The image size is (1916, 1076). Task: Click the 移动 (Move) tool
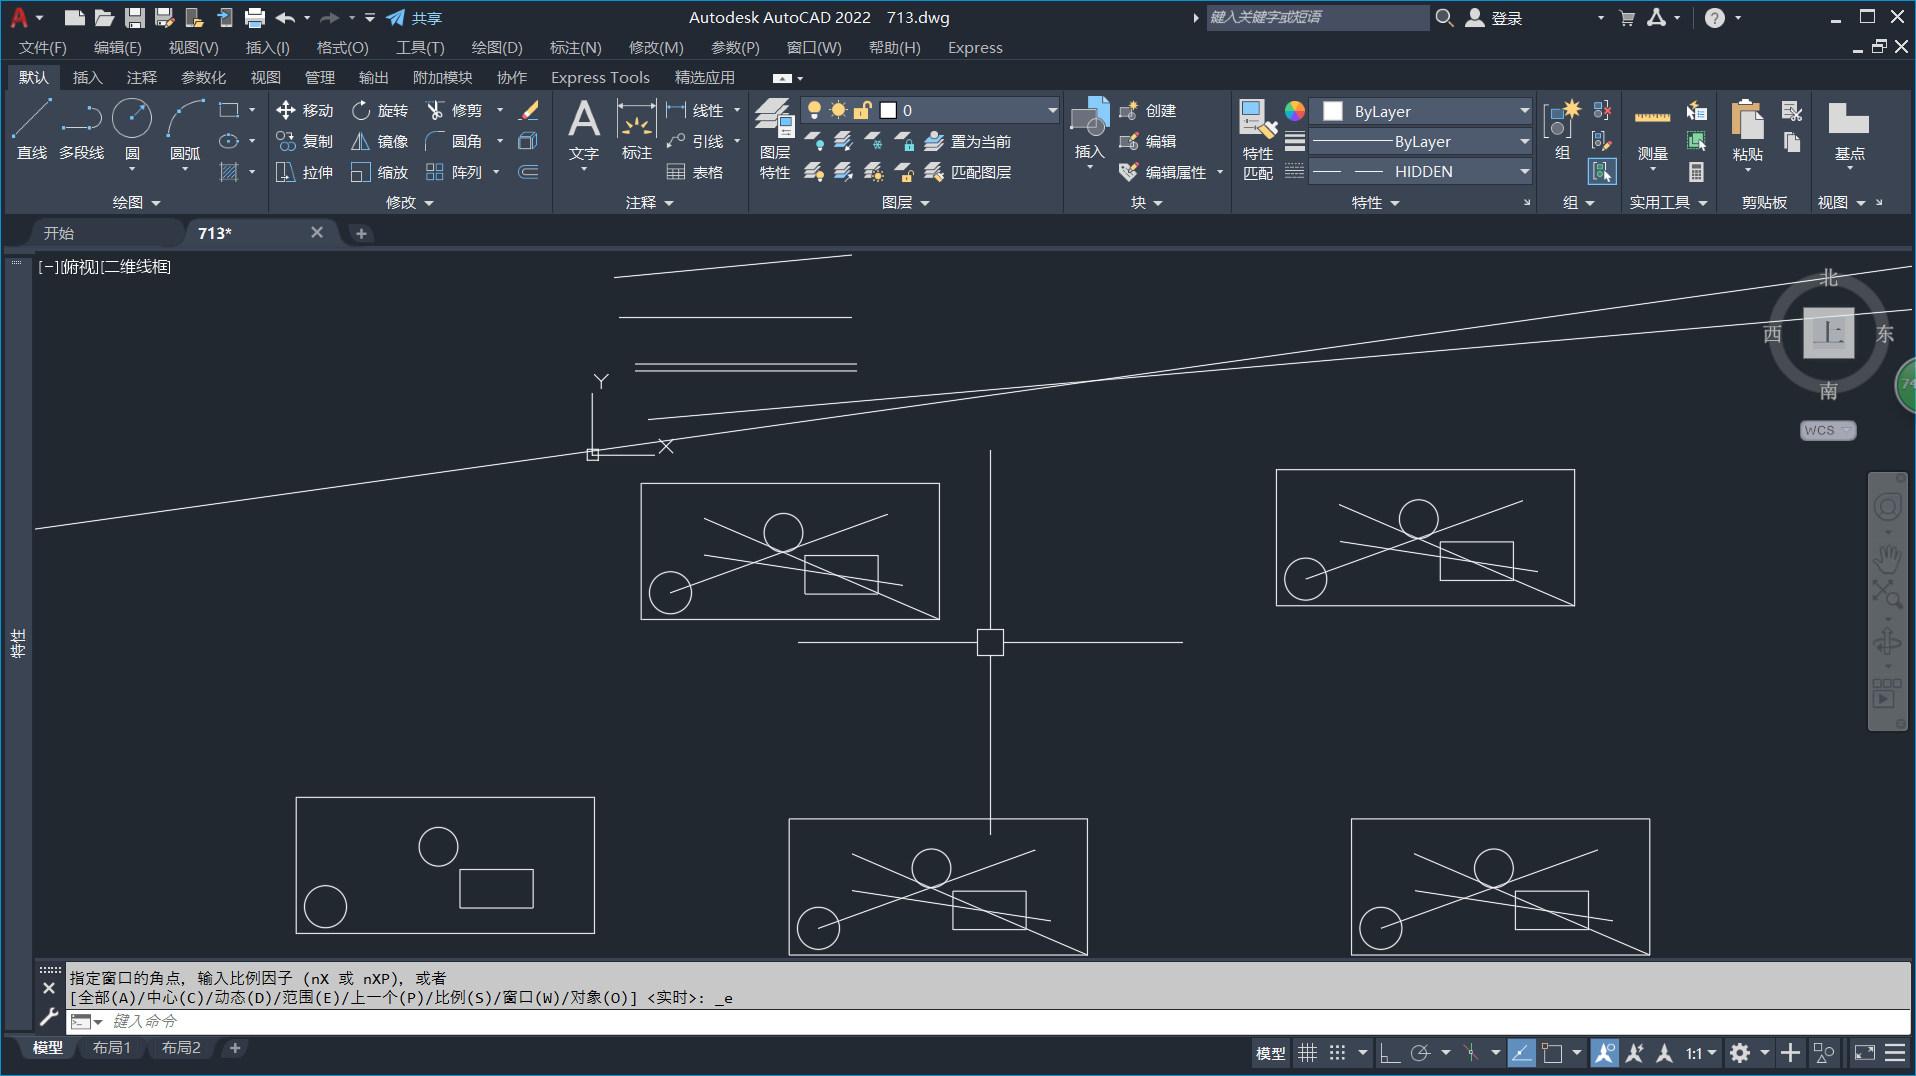(305, 110)
